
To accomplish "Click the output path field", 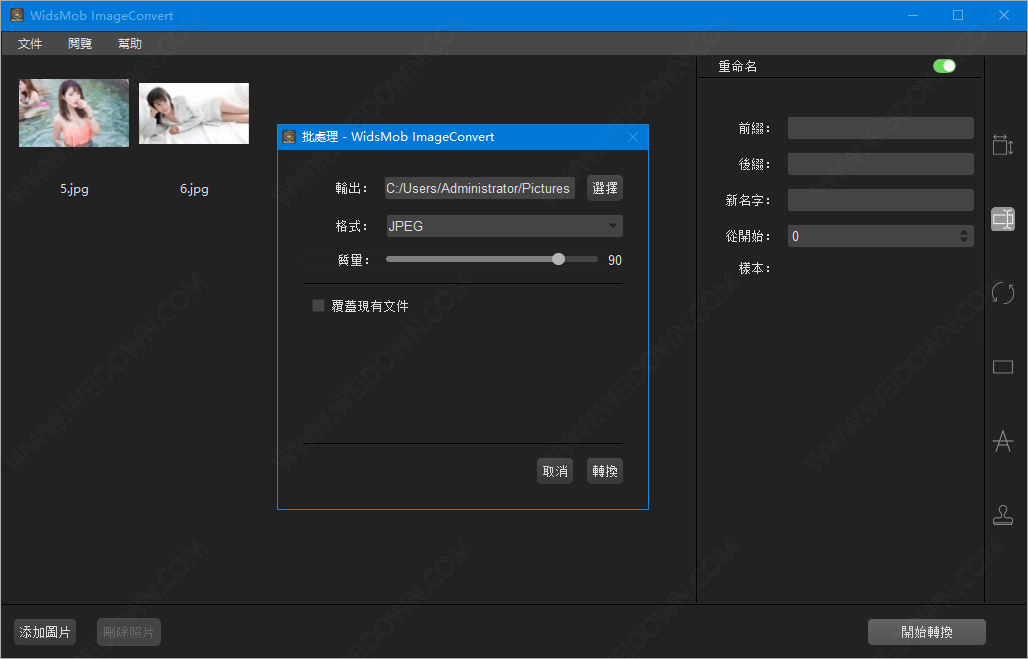I will pos(480,188).
